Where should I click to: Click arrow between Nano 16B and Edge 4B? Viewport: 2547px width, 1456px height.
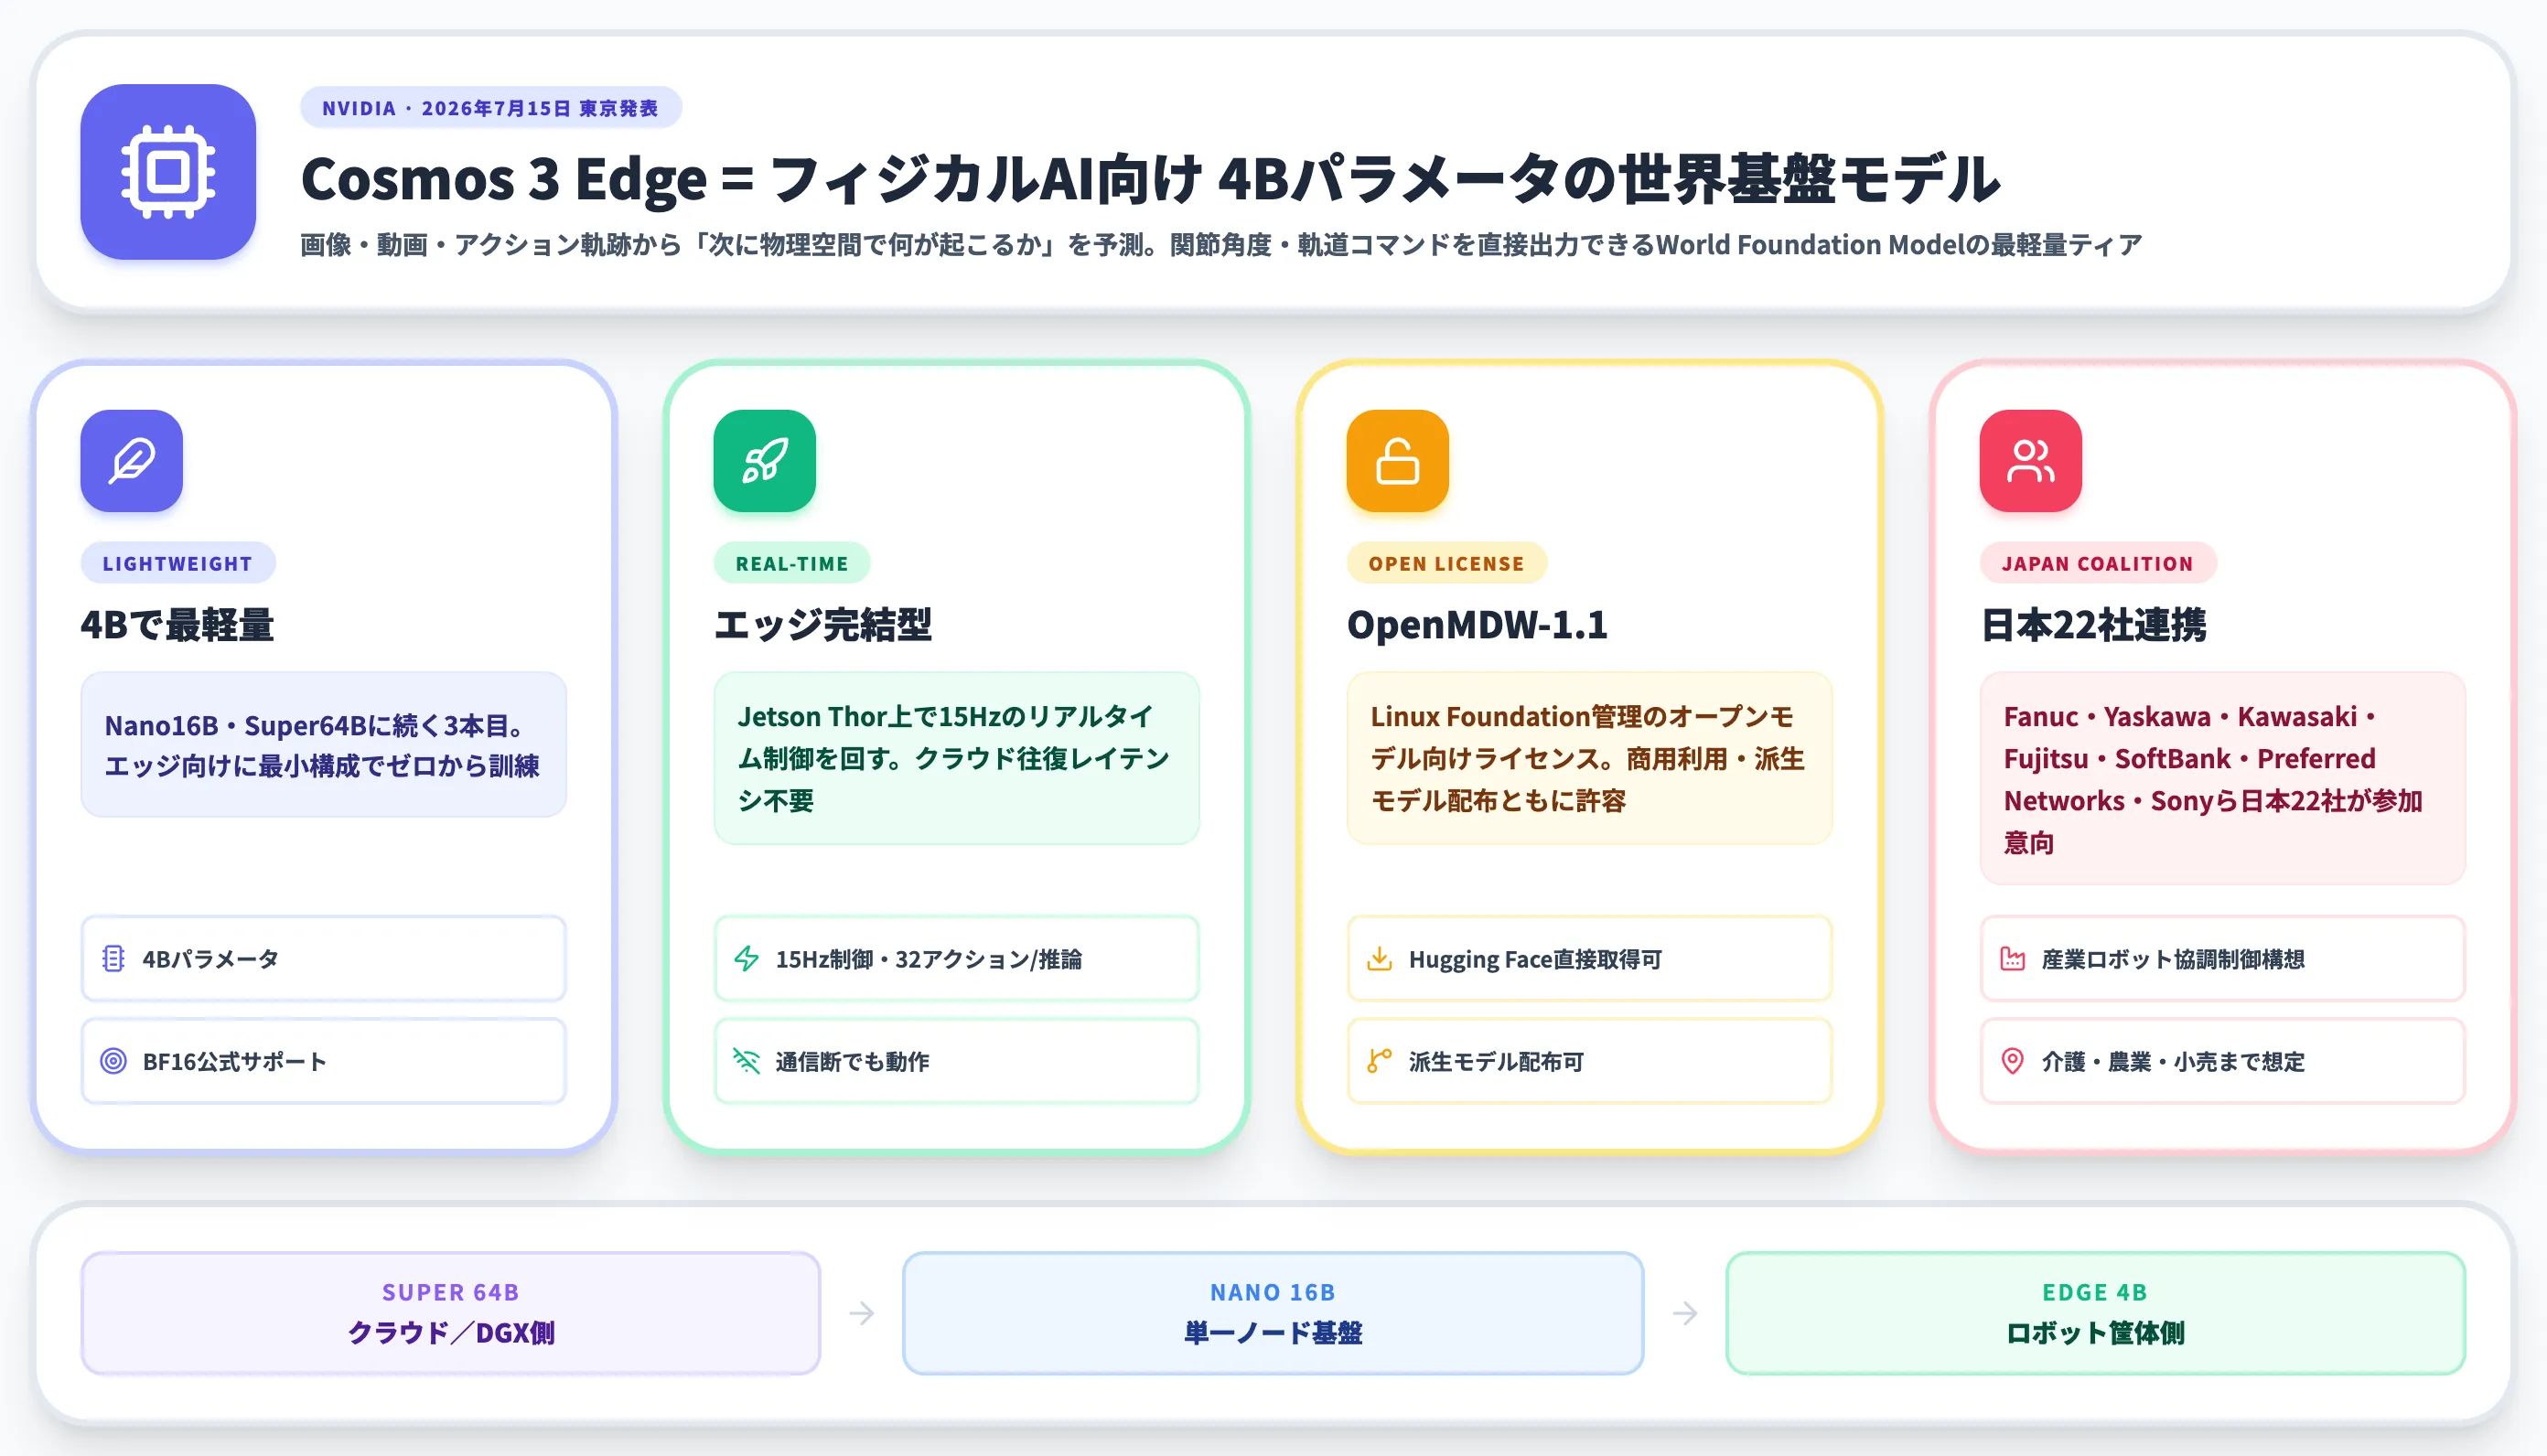click(x=1685, y=1313)
